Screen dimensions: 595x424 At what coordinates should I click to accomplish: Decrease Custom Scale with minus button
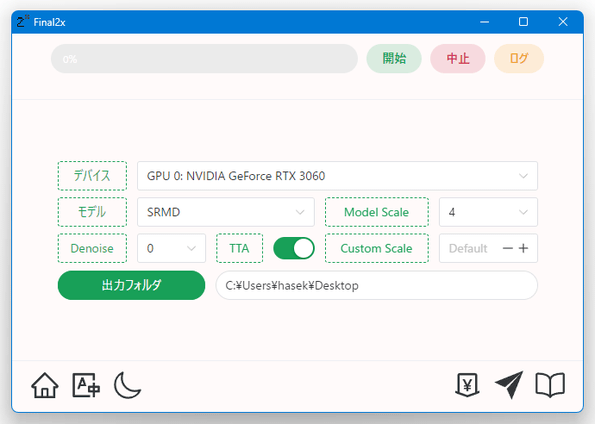pos(508,248)
